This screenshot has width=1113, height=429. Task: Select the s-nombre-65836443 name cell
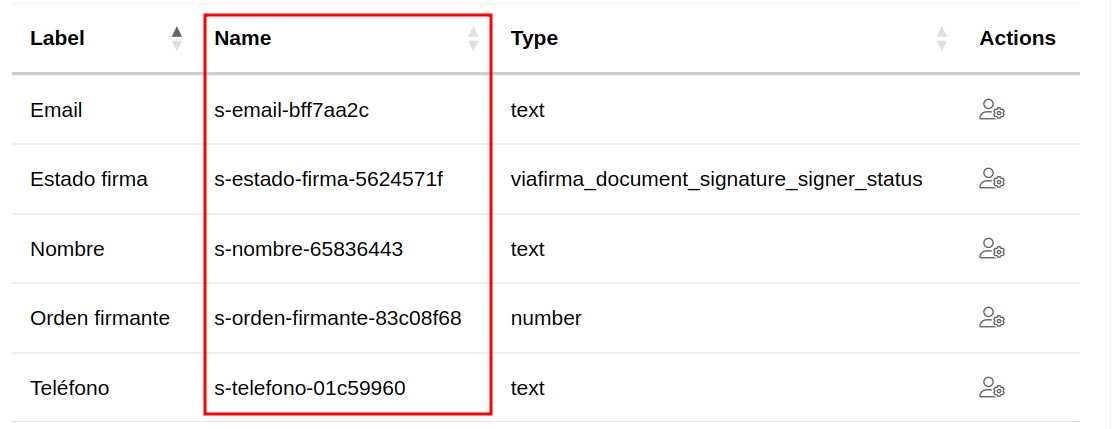(309, 249)
